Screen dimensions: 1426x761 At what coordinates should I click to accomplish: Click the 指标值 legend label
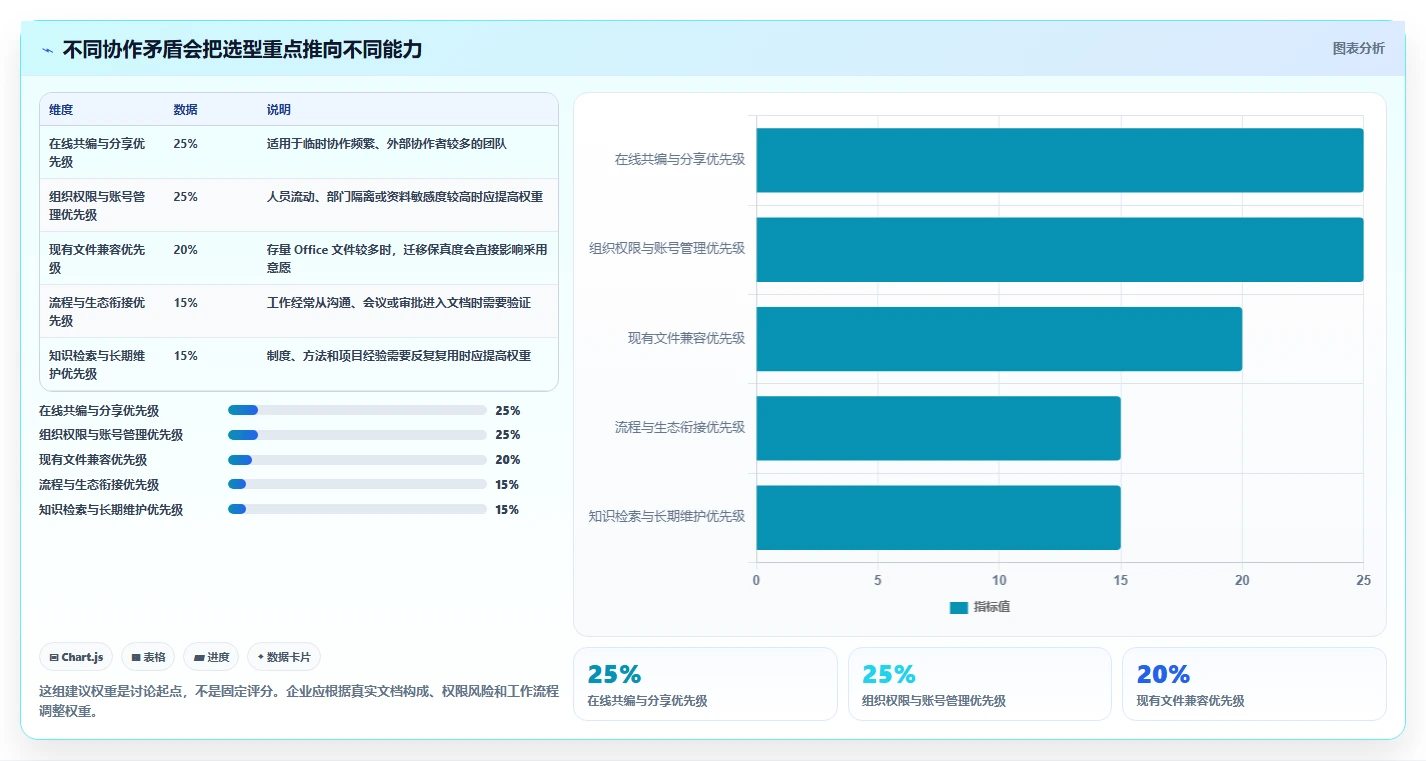pyautogui.click(x=992, y=607)
